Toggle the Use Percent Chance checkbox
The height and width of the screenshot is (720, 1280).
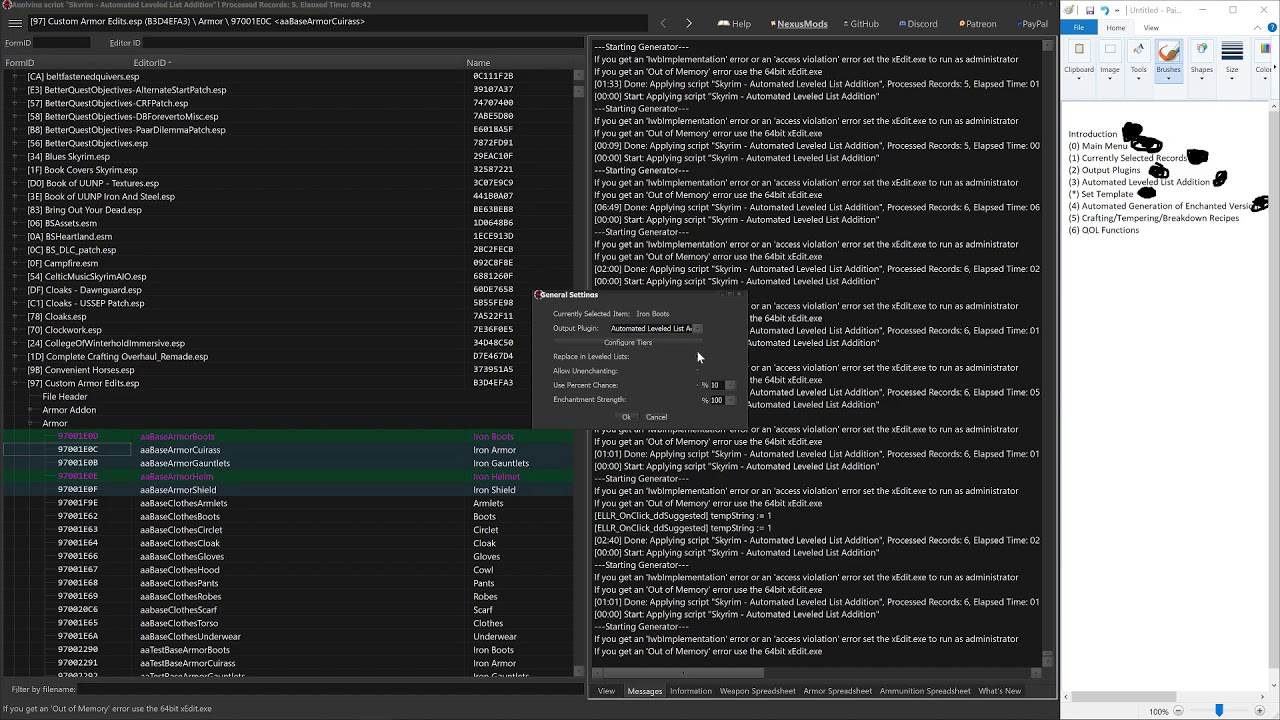(x=698, y=385)
